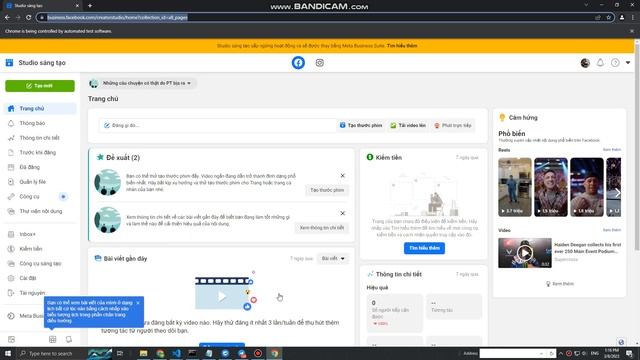Play the Haiden Deegan video thumbnail
Viewport: 640px width, 360px height.
tap(524, 253)
